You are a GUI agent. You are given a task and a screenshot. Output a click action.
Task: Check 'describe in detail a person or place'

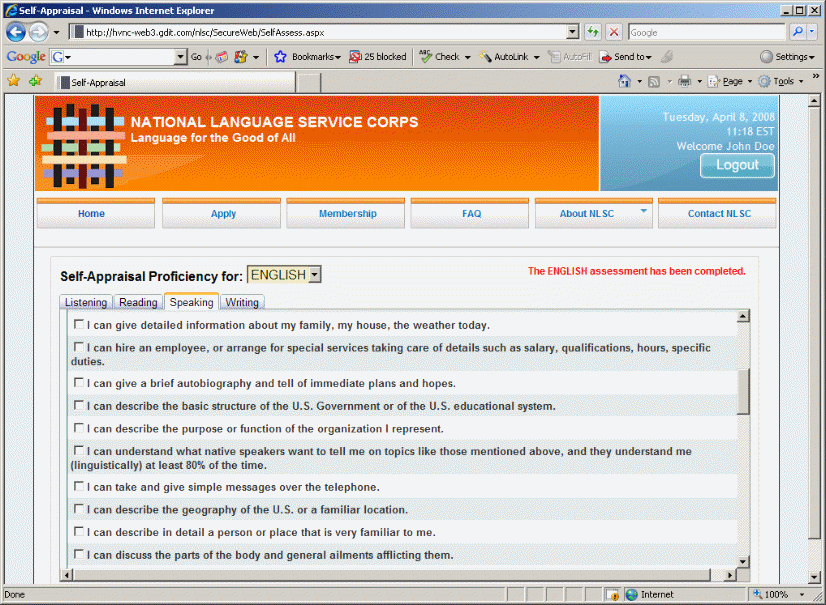[78, 531]
